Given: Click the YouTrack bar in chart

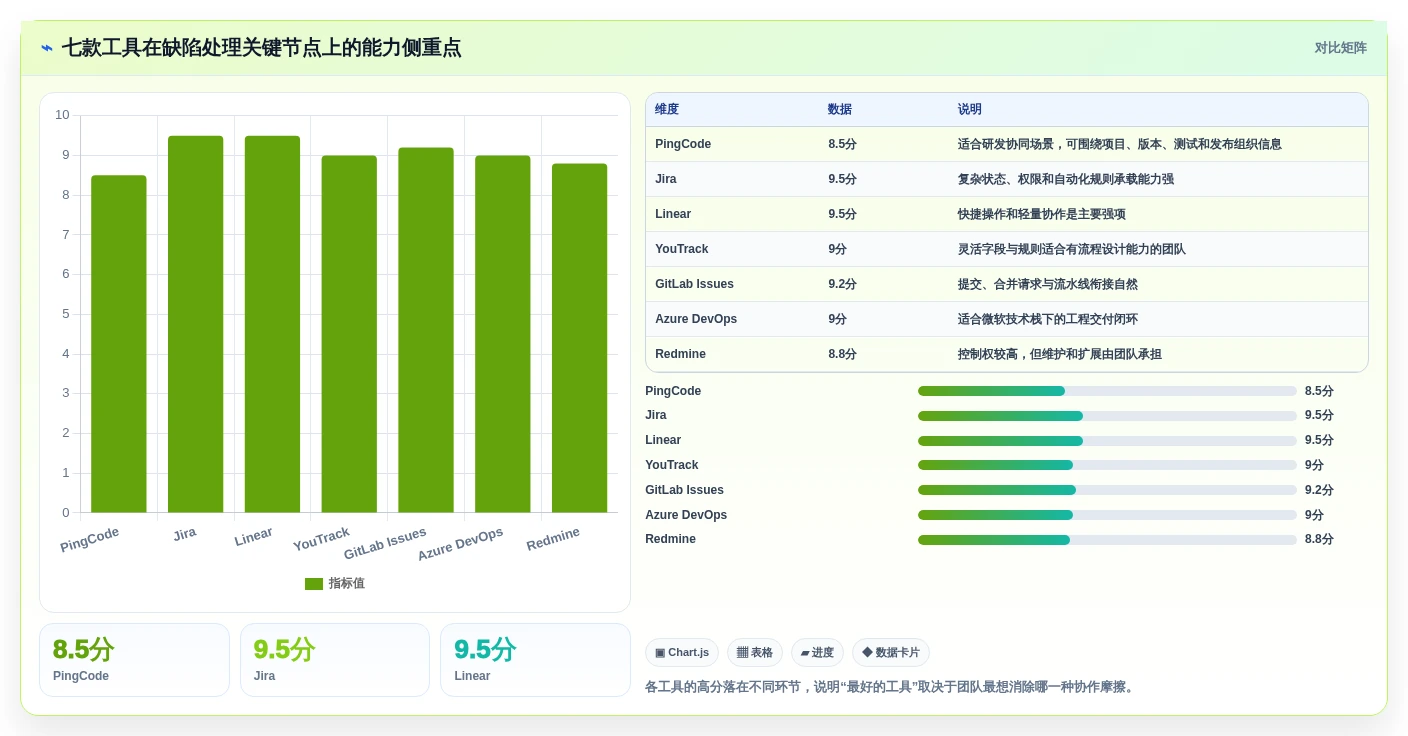Looking at the screenshot, I should tap(349, 334).
